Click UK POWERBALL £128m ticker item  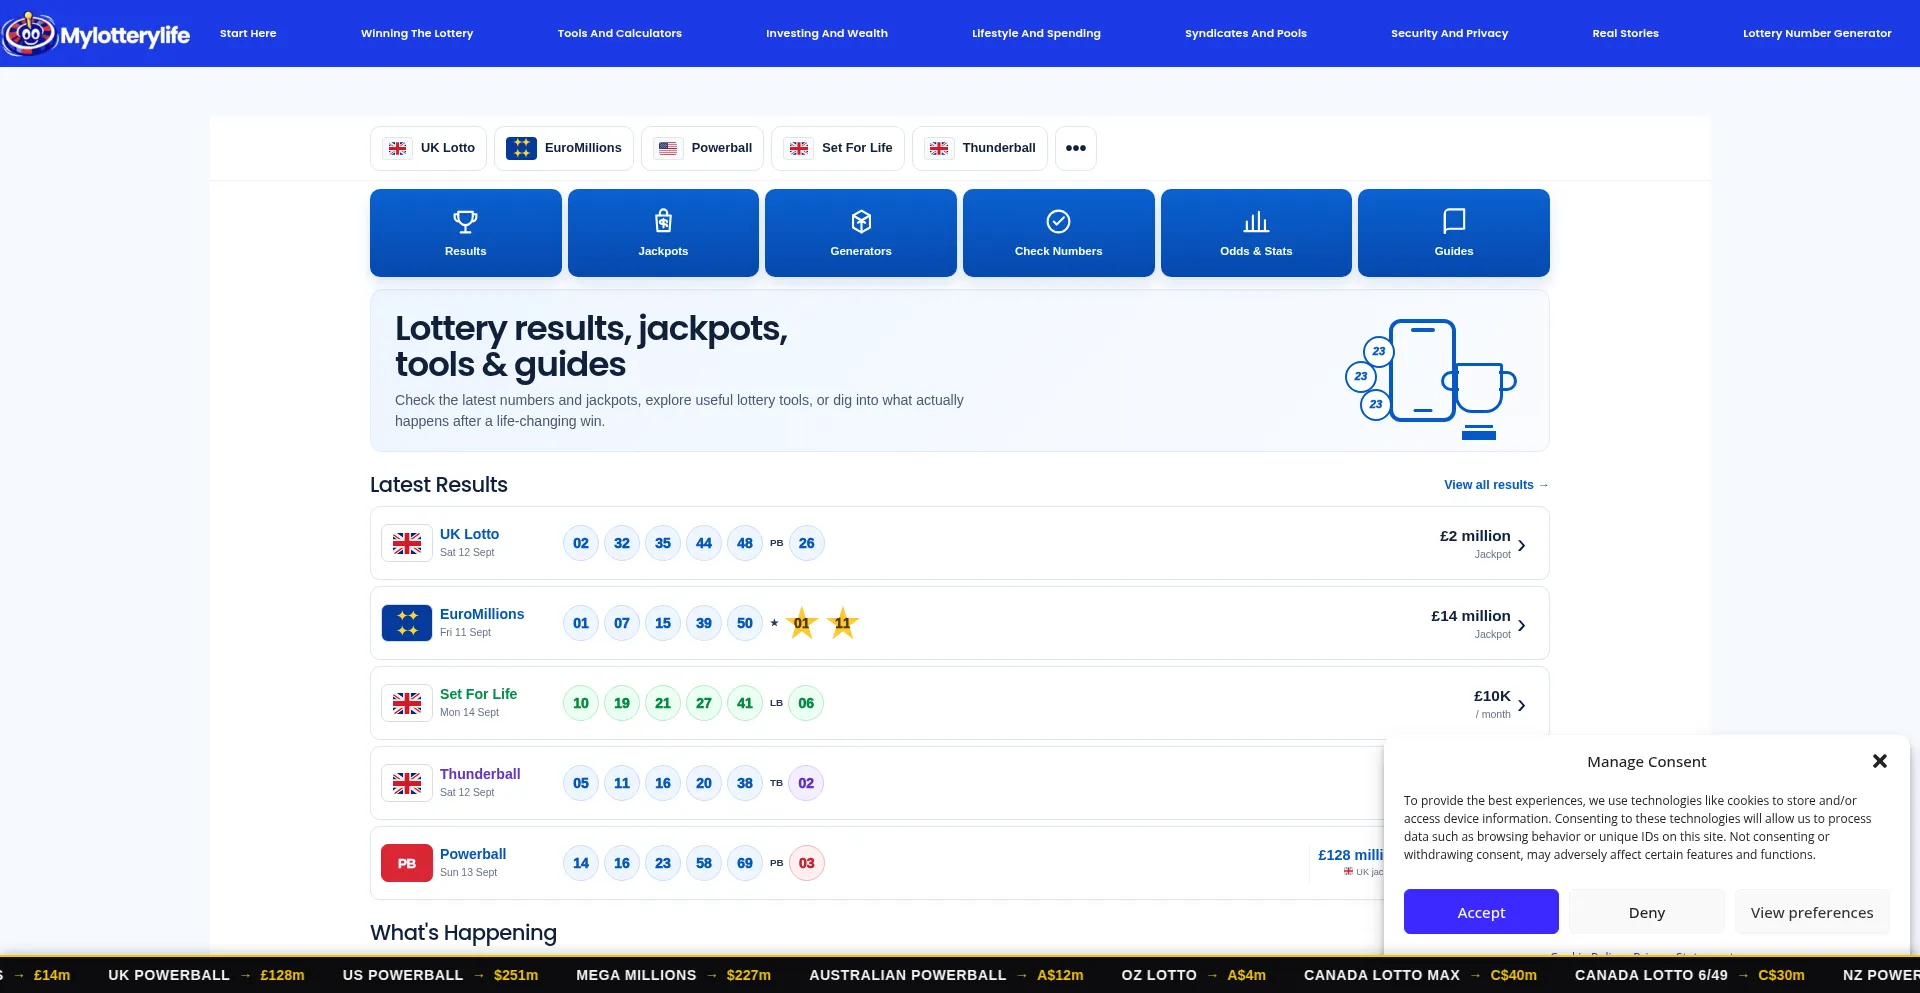[206, 975]
